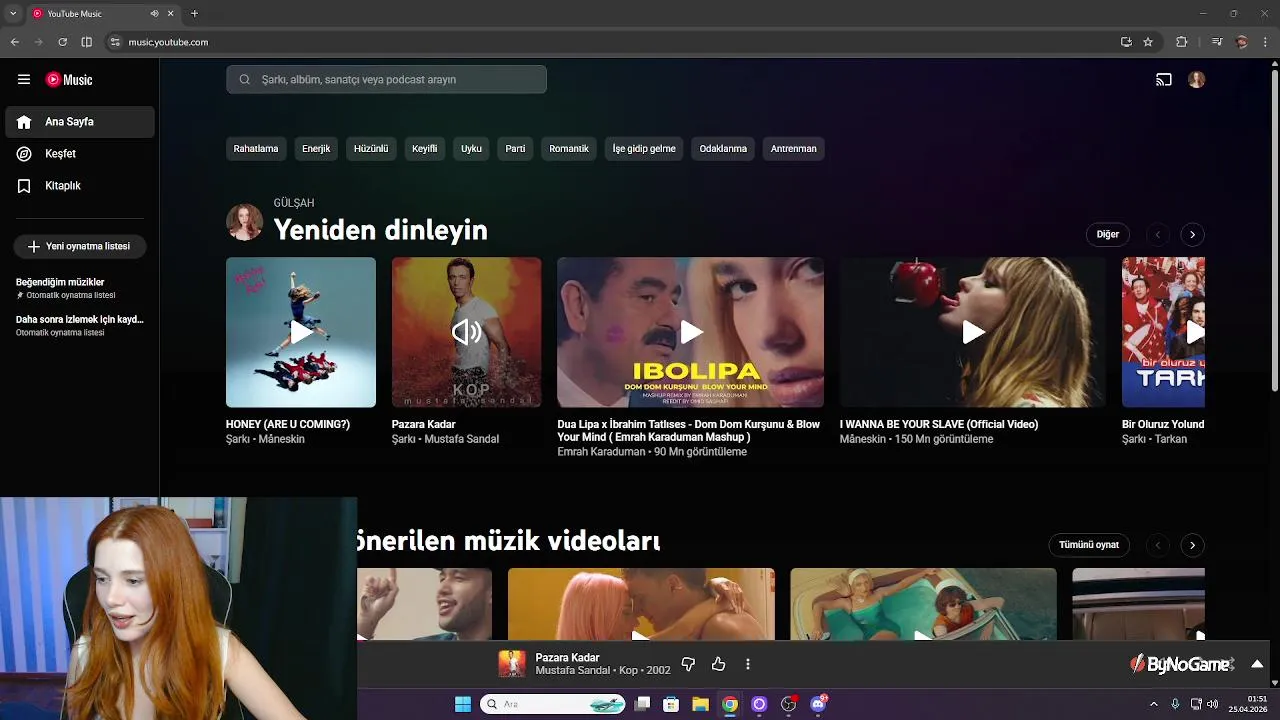
Task: View site information icon beside the URL
Action: [115, 42]
